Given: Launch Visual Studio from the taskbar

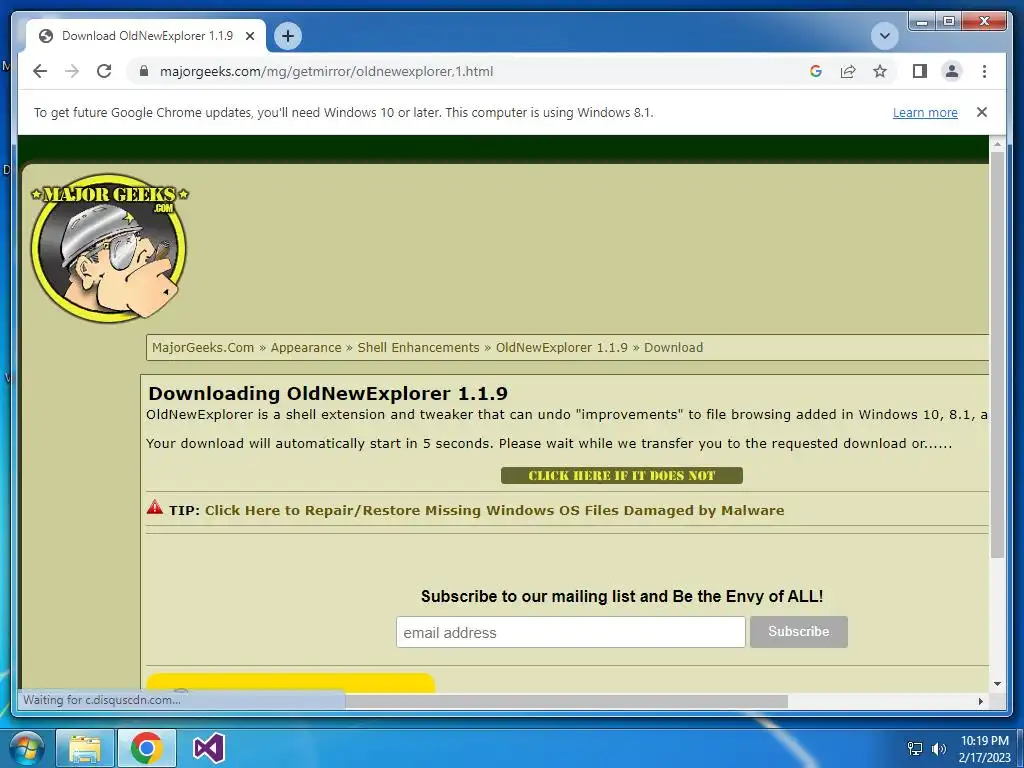Looking at the screenshot, I should [209, 748].
